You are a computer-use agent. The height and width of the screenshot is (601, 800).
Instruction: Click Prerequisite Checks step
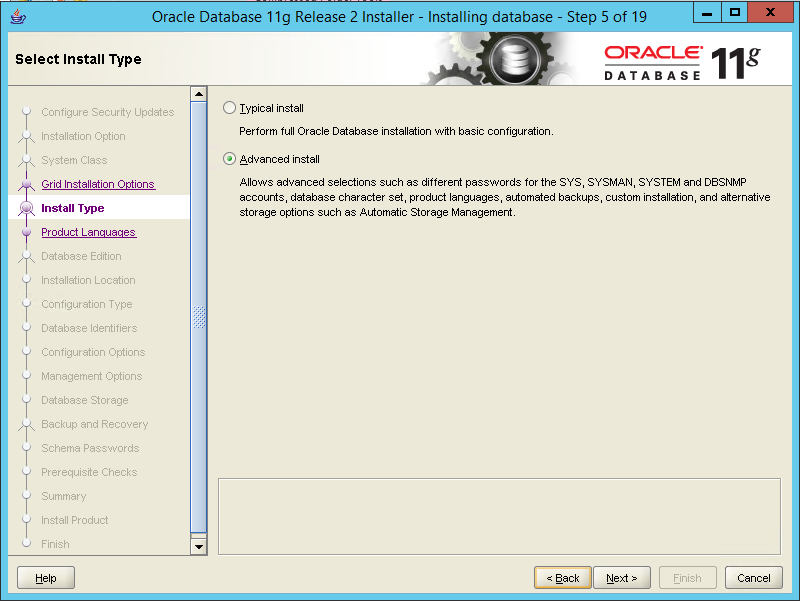pyautogui.click(x=89, y=472)
